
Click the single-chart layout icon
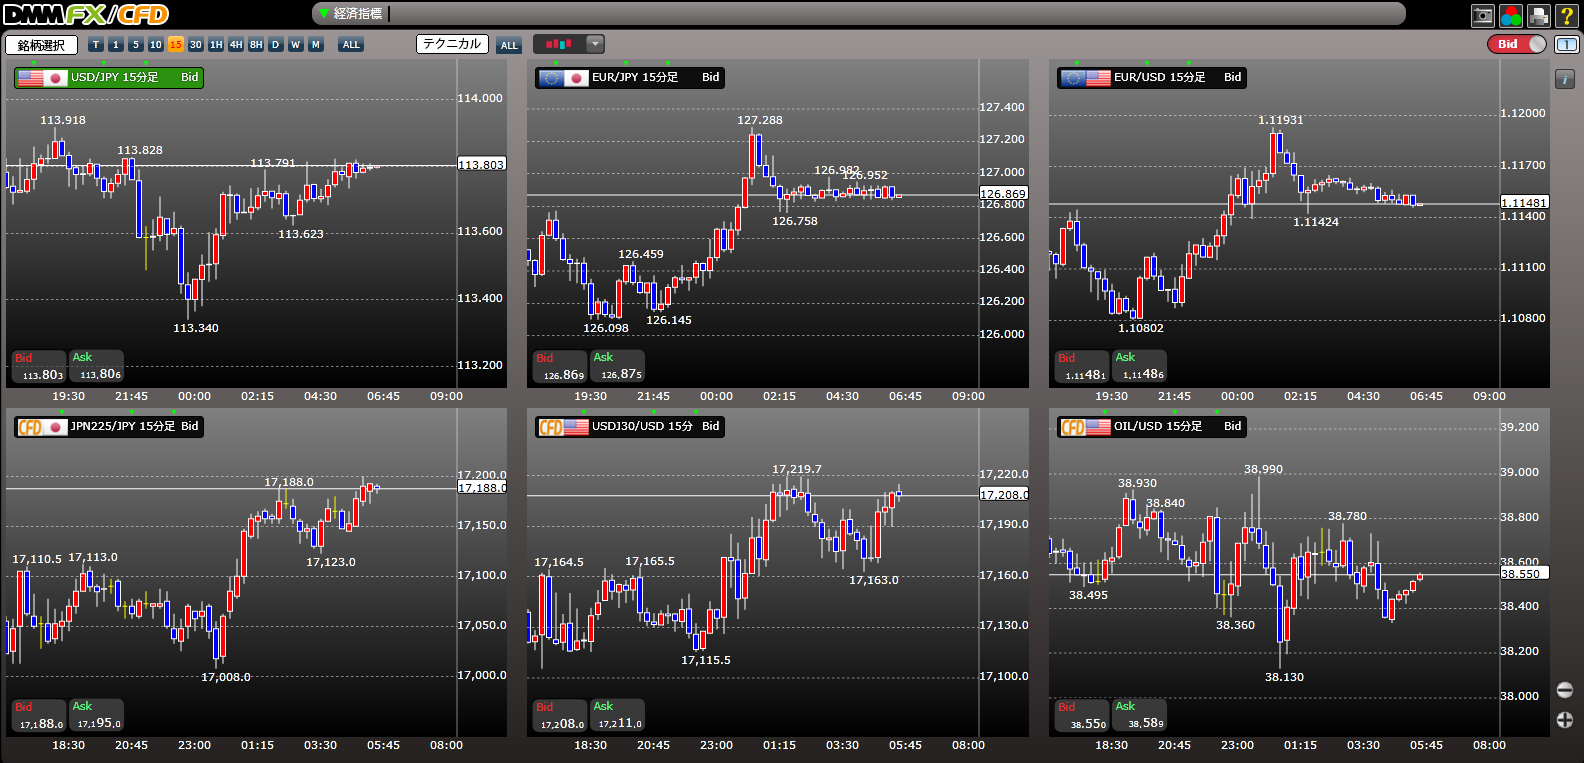pyautogui.click(x=1567, y=44)
